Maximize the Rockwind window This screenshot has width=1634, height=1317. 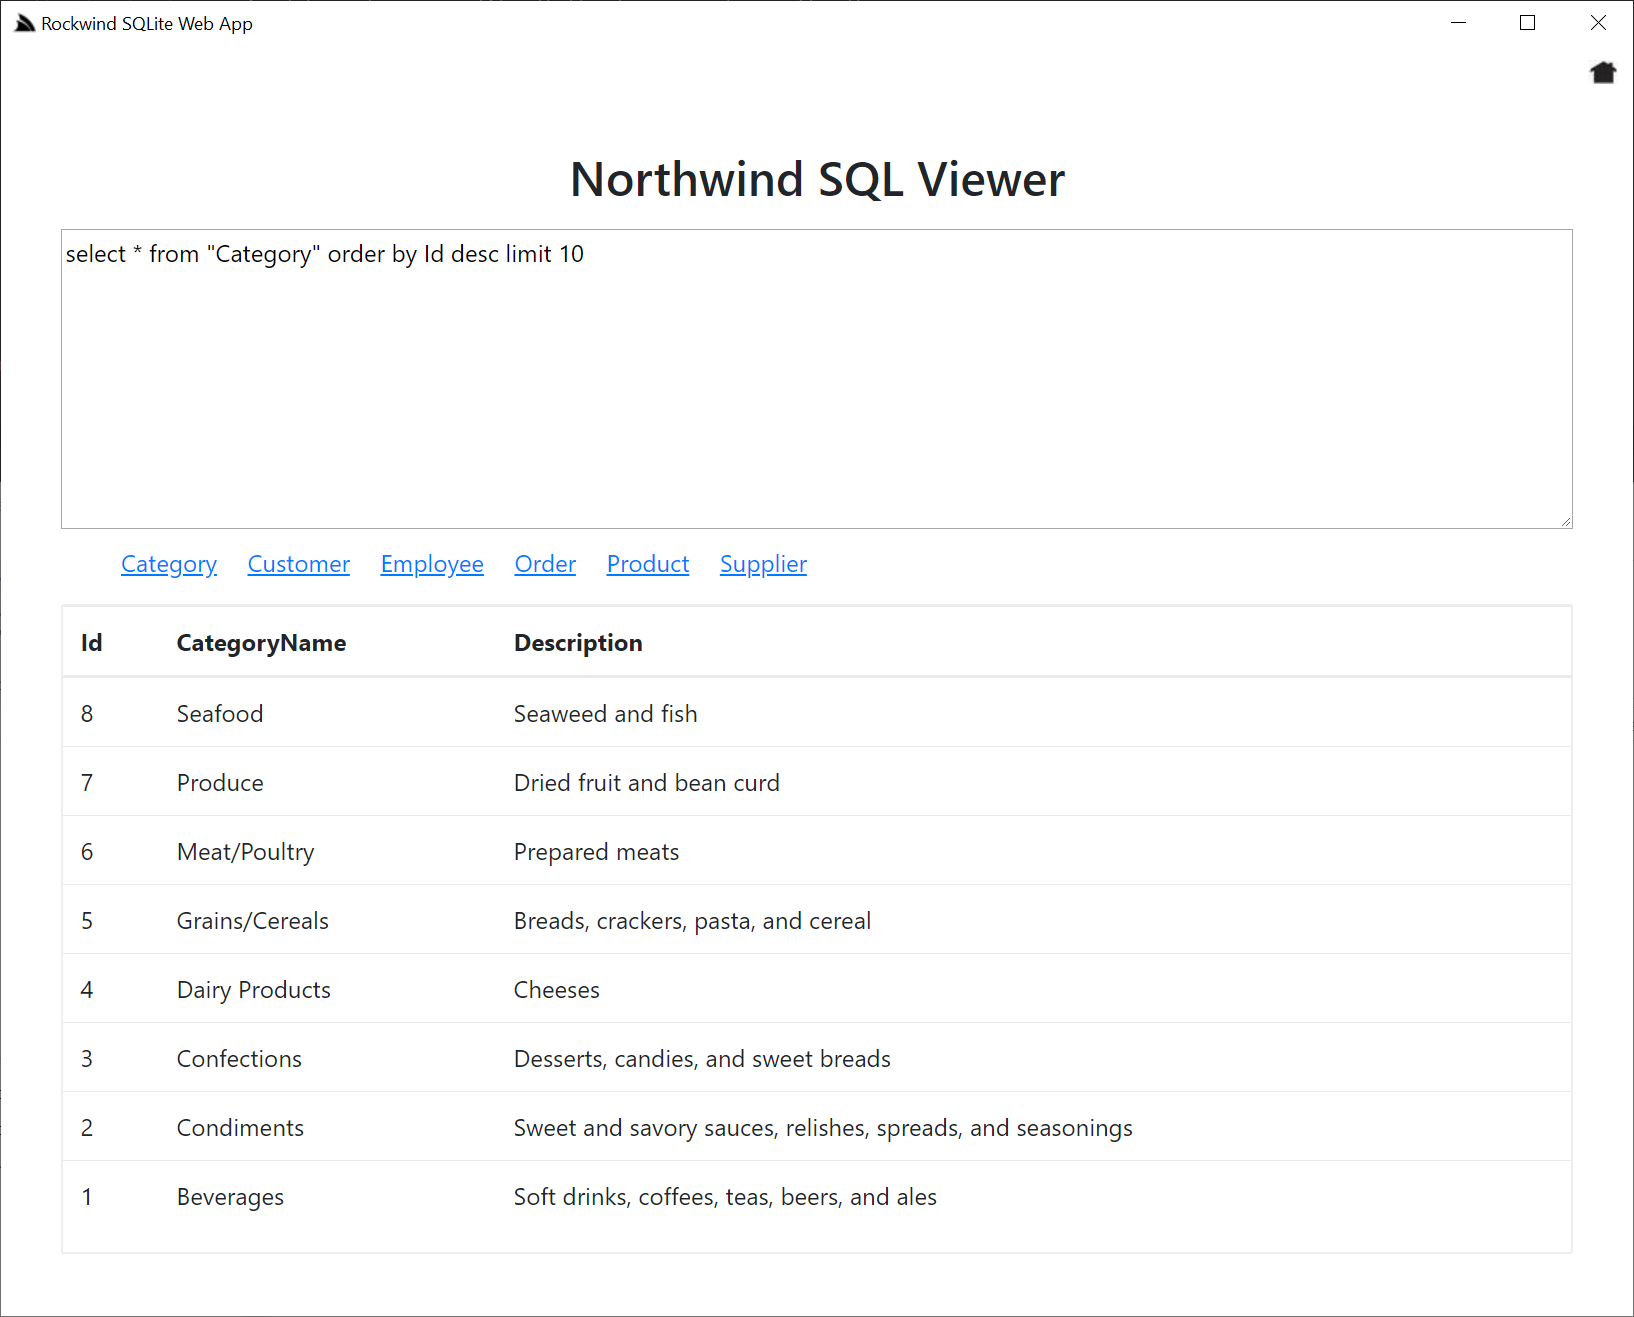pyautogui.click(x=1527, y=23)
